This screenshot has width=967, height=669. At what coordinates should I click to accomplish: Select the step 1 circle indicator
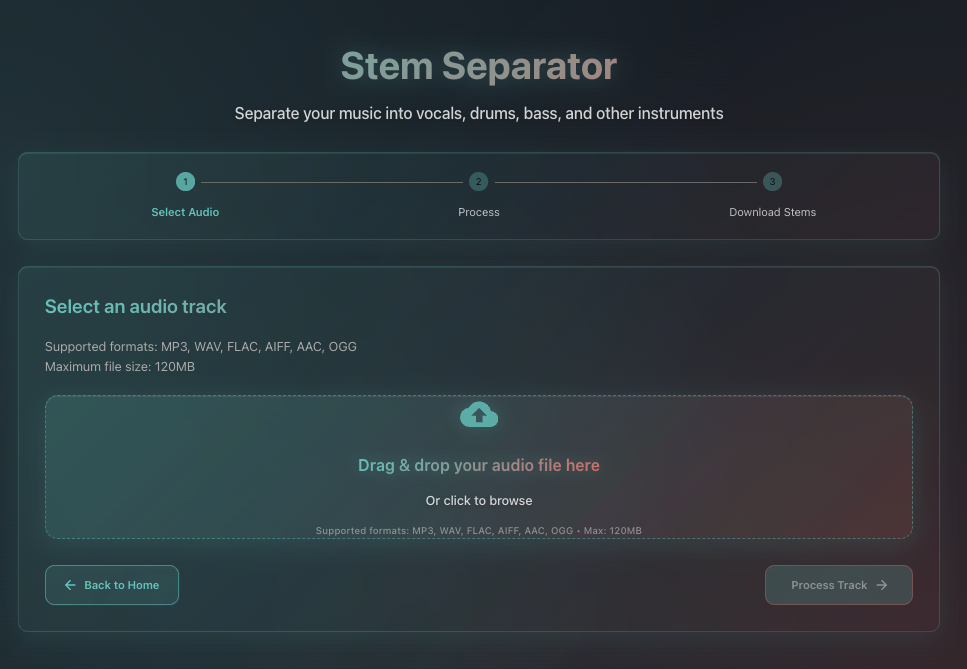[x=185, y=181]
